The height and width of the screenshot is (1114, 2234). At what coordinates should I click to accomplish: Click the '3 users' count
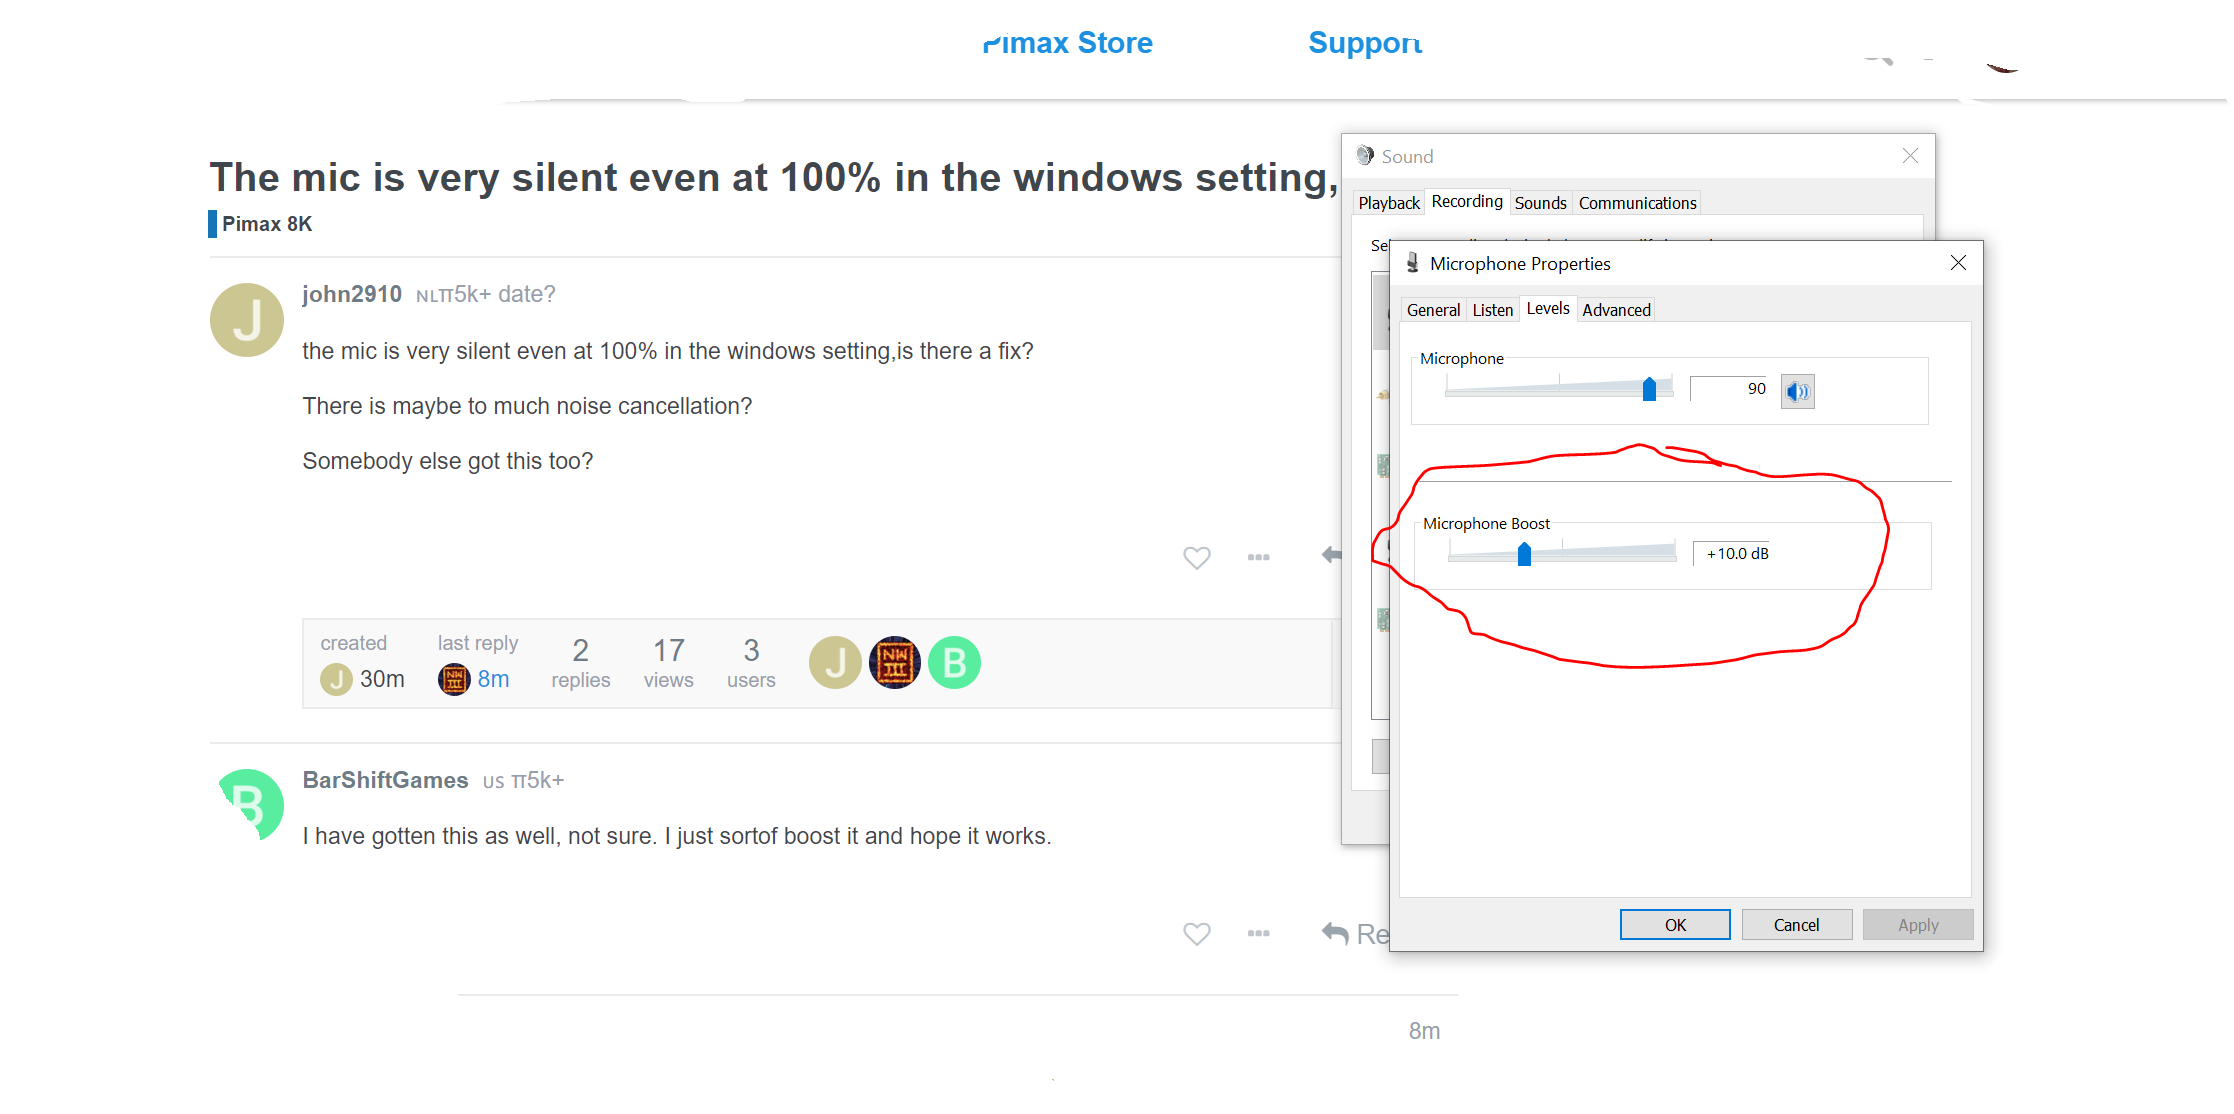coord(751,663)
